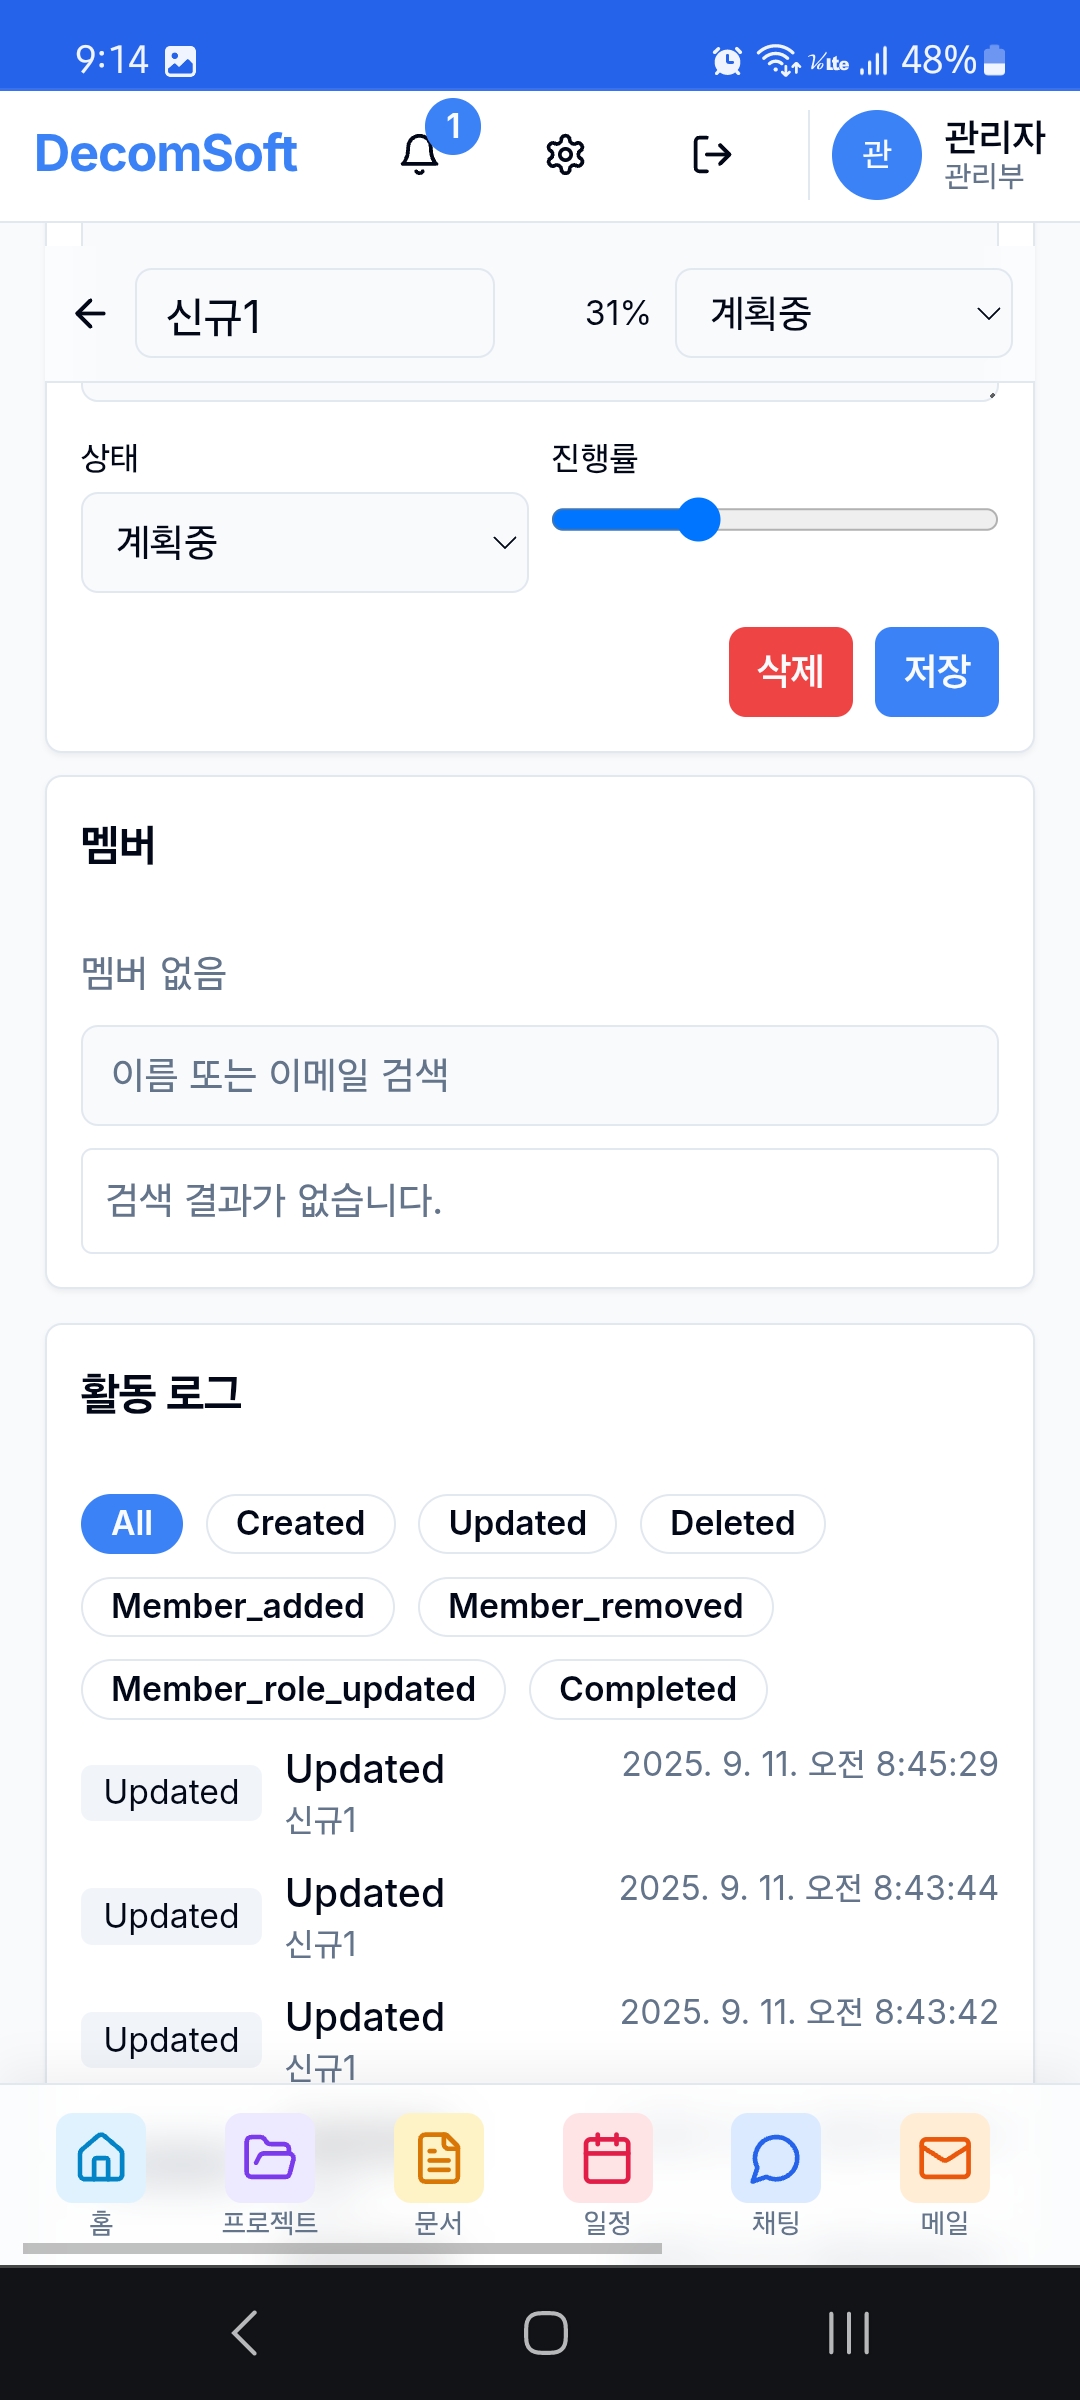The height and width of the screenshot is (2400, 1080).
Task: Filter activity log by Completed
Action: (x=648, y=1690)
